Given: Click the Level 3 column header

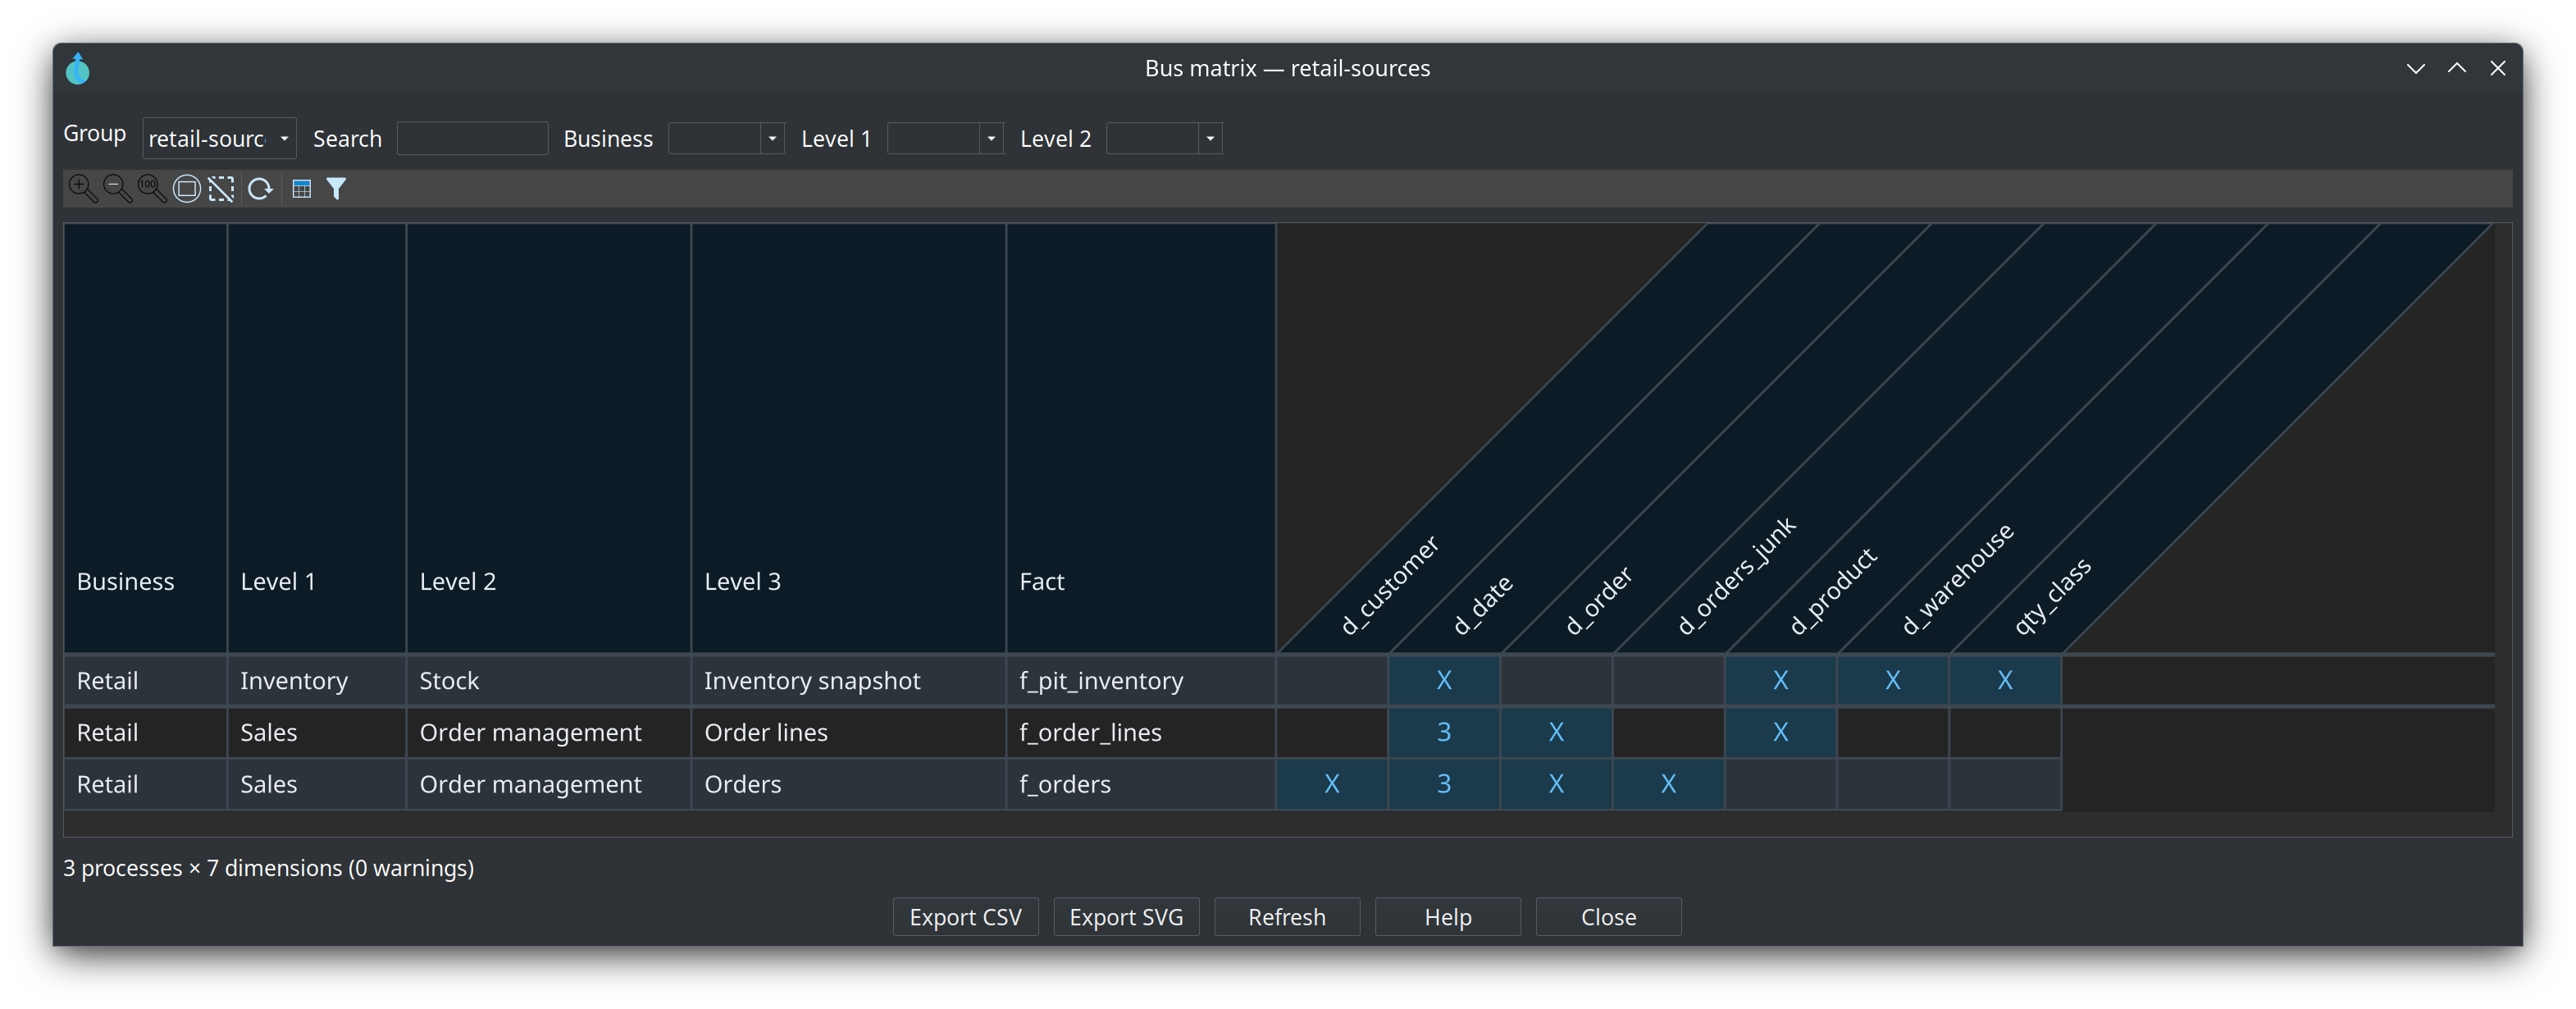Looking at the screenshot, I should tap(848, 438).
